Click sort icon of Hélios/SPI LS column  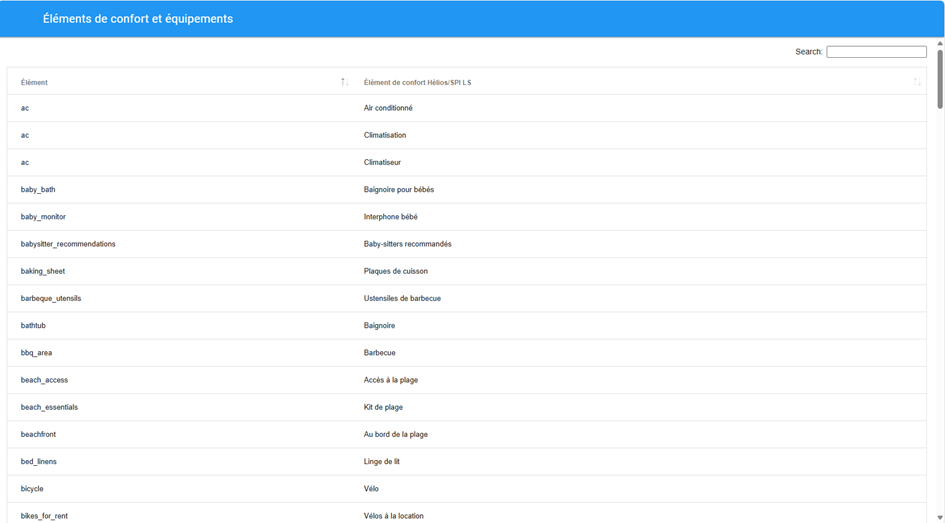[x=916, y=82]
